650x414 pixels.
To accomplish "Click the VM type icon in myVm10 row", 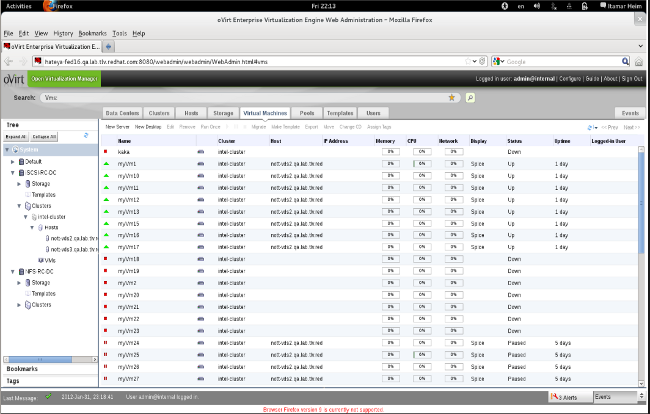I will point(201,176).
